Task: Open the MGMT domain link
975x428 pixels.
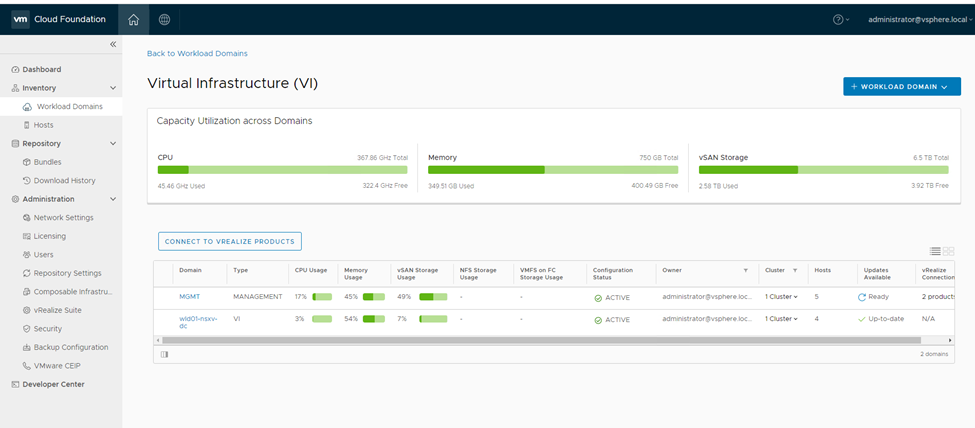Action: (190, 297)
